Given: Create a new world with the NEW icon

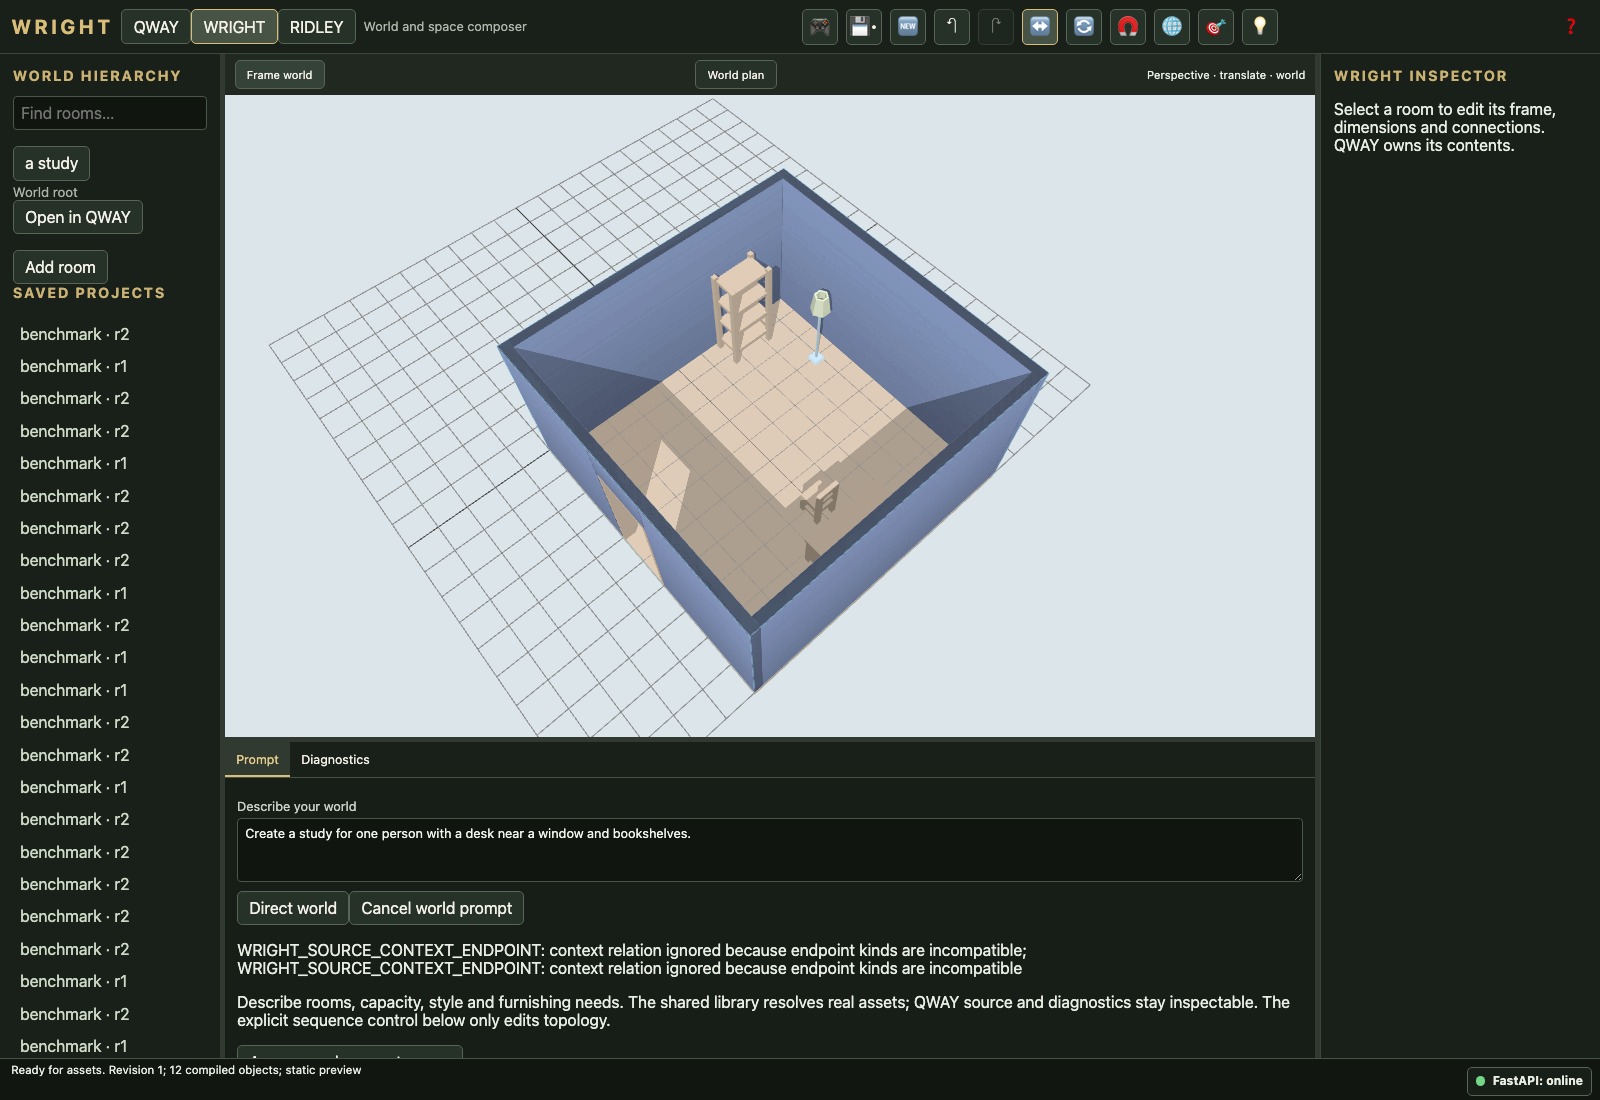Looking at the screenshot, I should pyautogui.click(x=908, y=27).
